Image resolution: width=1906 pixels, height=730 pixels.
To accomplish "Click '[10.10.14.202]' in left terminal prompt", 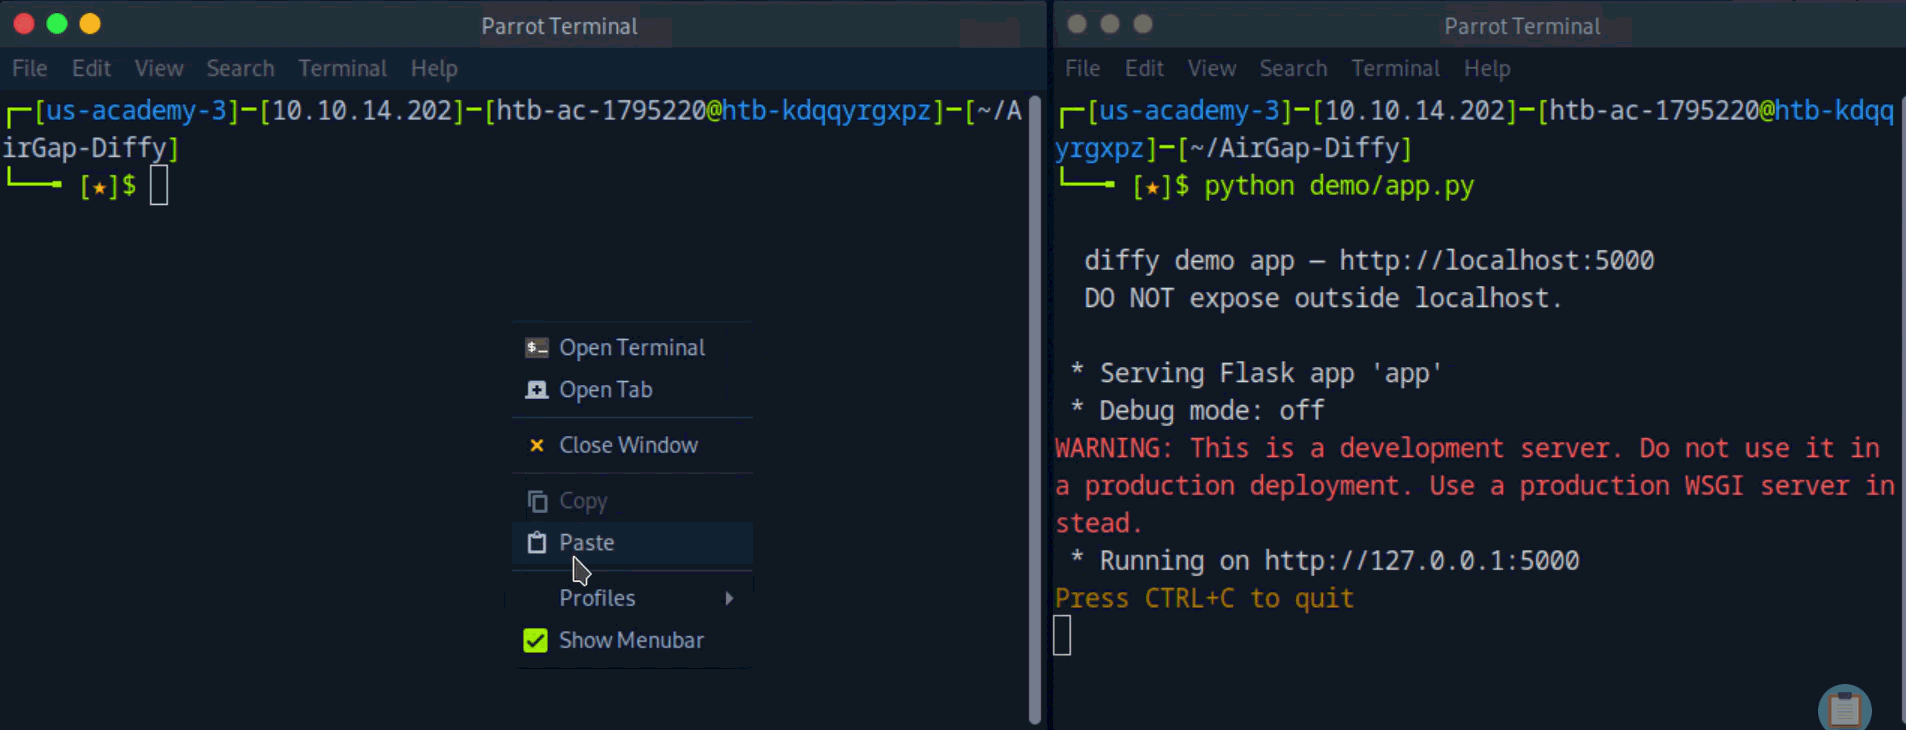I will (x=362, y=111).
